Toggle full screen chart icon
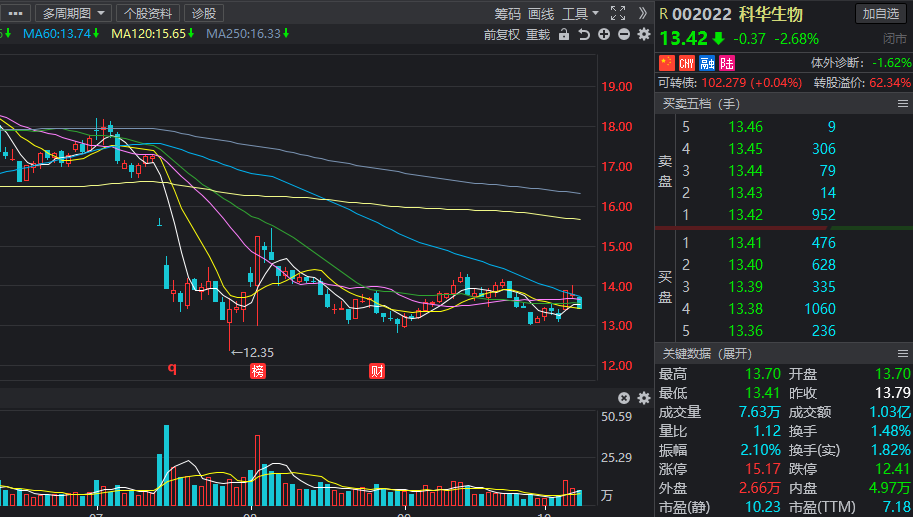This screenshot has height=517, width=913. tap(618, 13)
